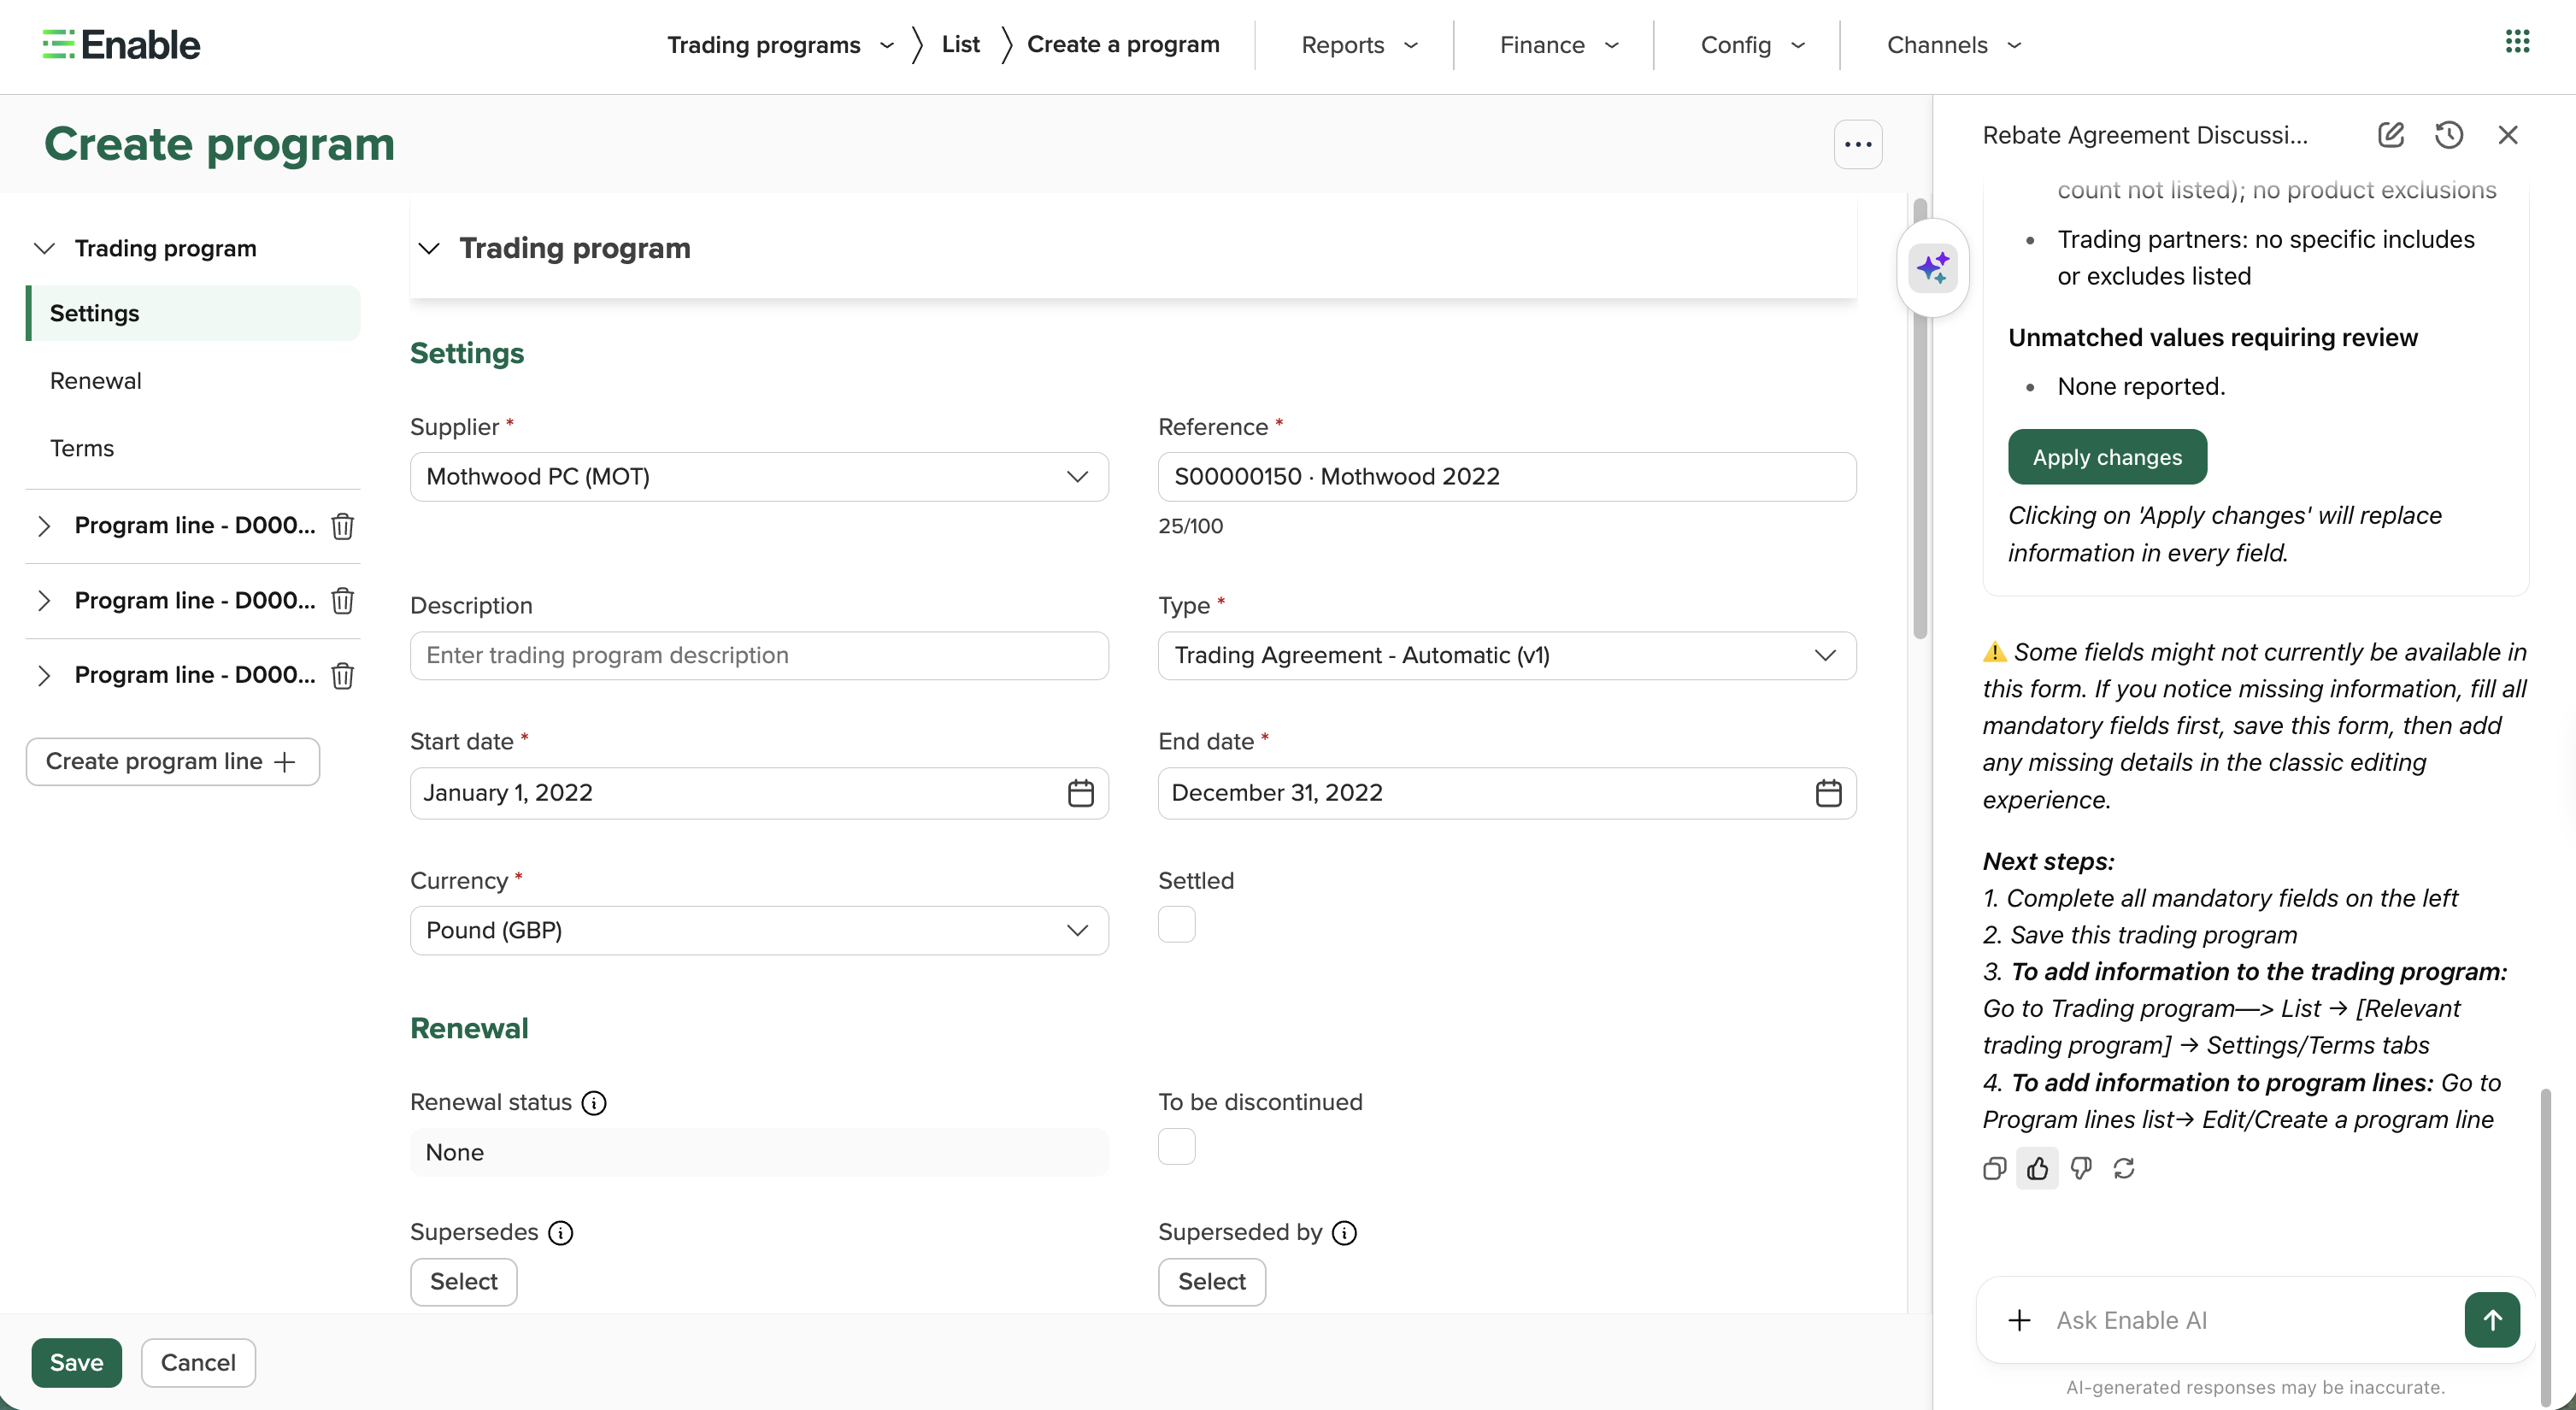Click Apply changes button
The width and height of the screenshot is (2576, 1410).
(x=2107, y=457)
